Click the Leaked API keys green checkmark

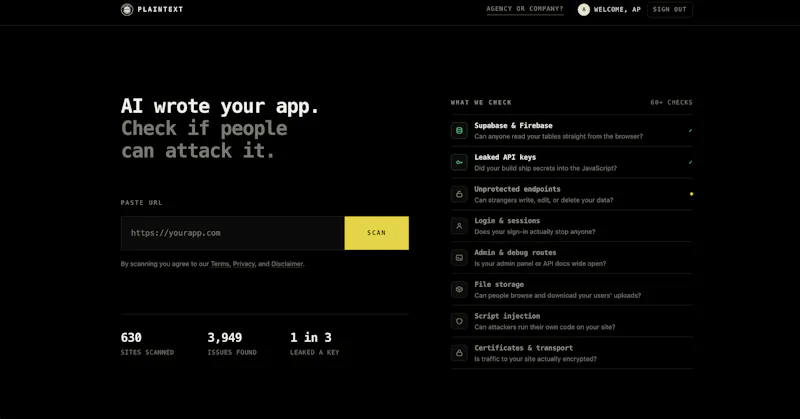coord(690,162)
